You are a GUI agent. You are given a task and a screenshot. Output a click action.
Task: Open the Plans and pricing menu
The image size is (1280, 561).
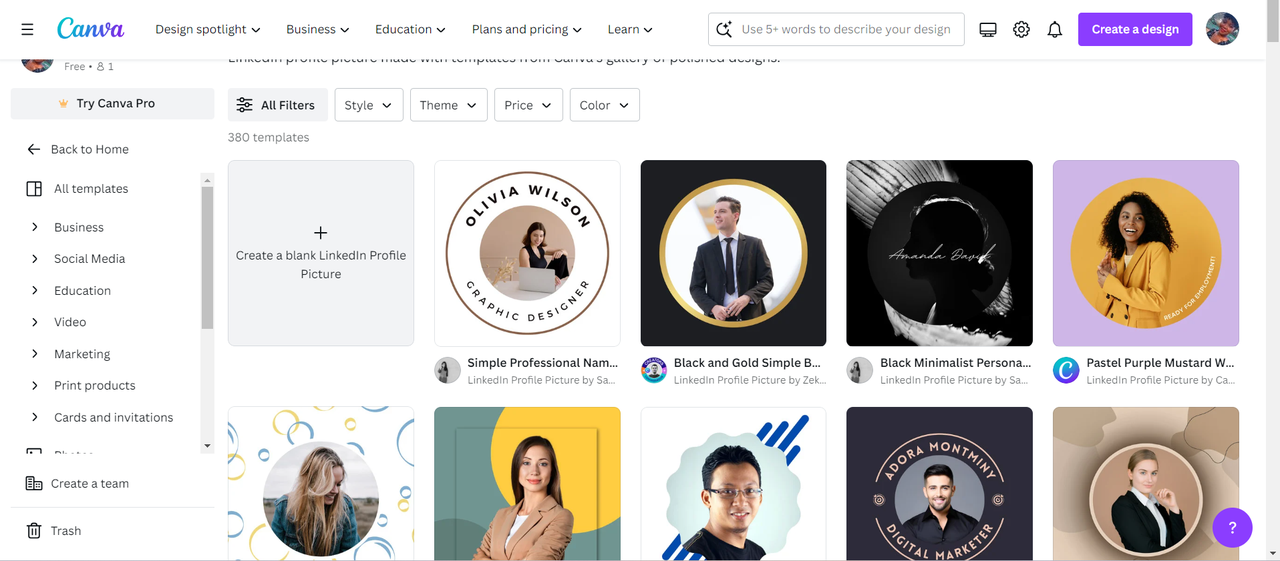526,30
